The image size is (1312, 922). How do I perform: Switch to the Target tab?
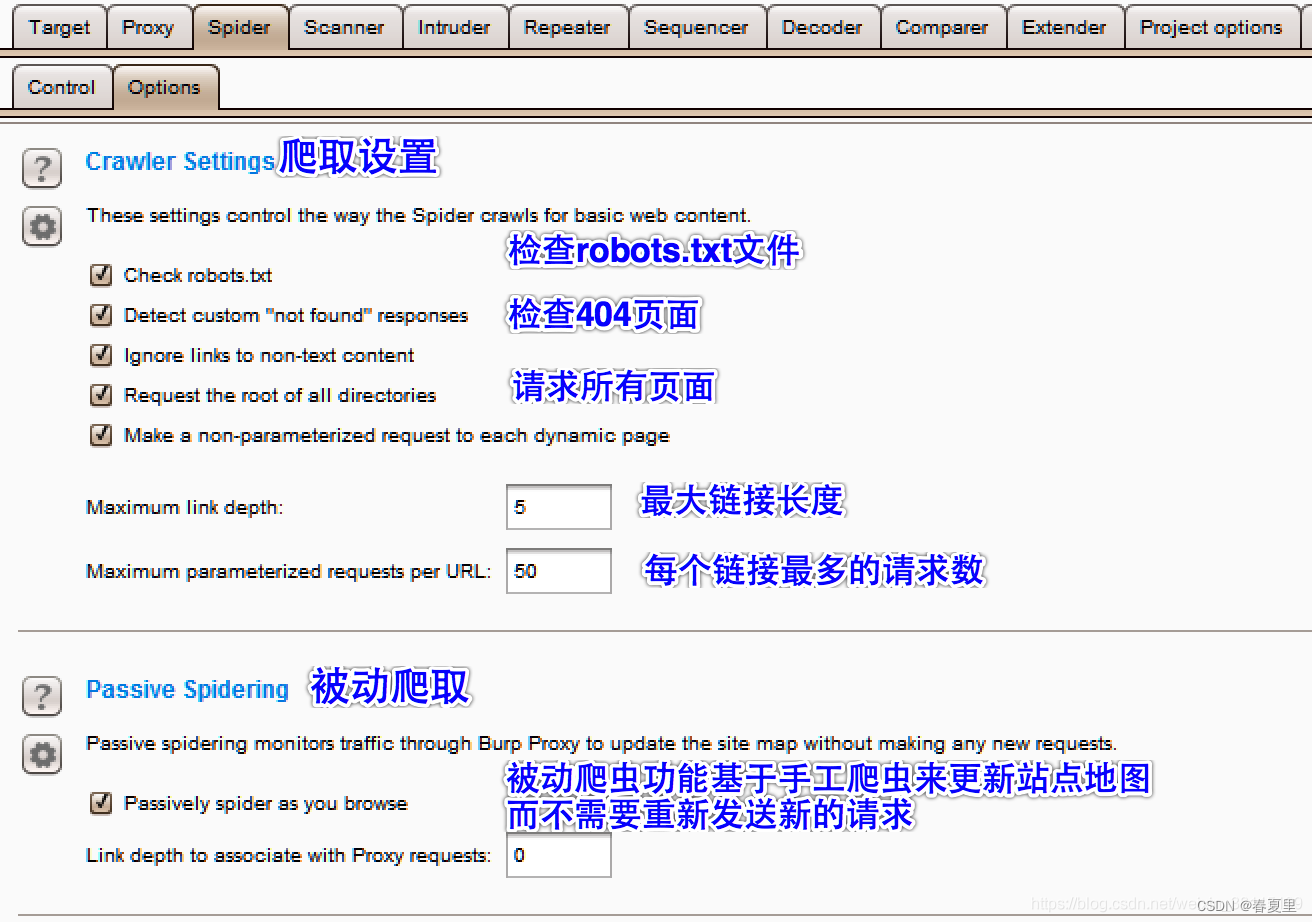59,27
